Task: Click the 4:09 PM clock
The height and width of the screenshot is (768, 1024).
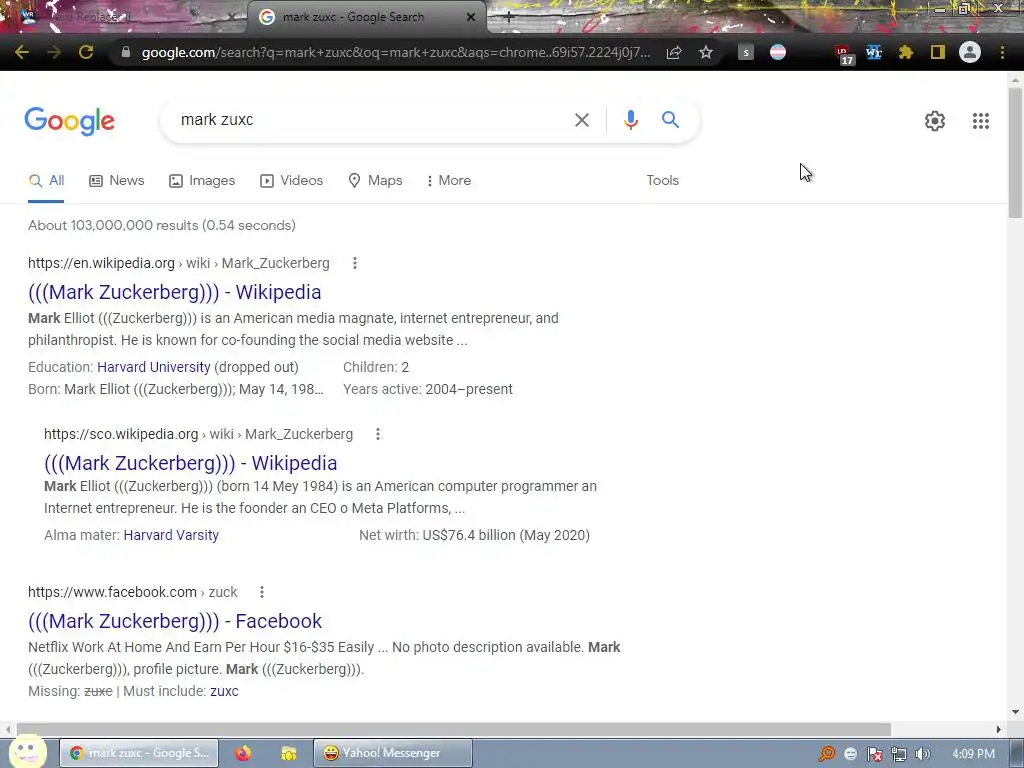Action: pyautogui.click(x=973, y=754)
